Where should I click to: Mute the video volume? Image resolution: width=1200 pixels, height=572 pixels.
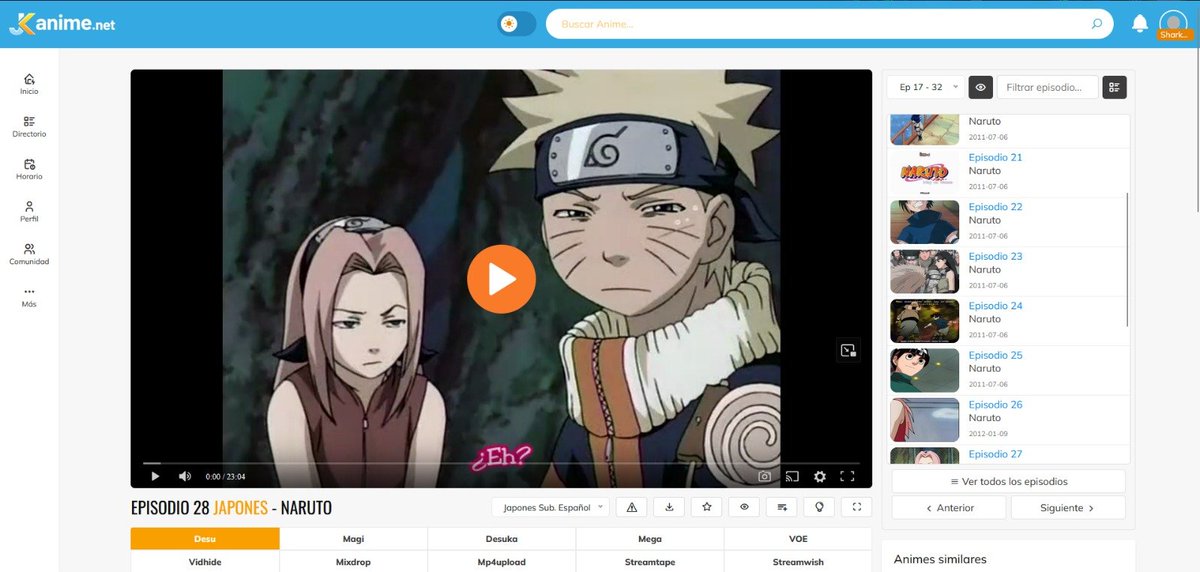tap(185, 477)
